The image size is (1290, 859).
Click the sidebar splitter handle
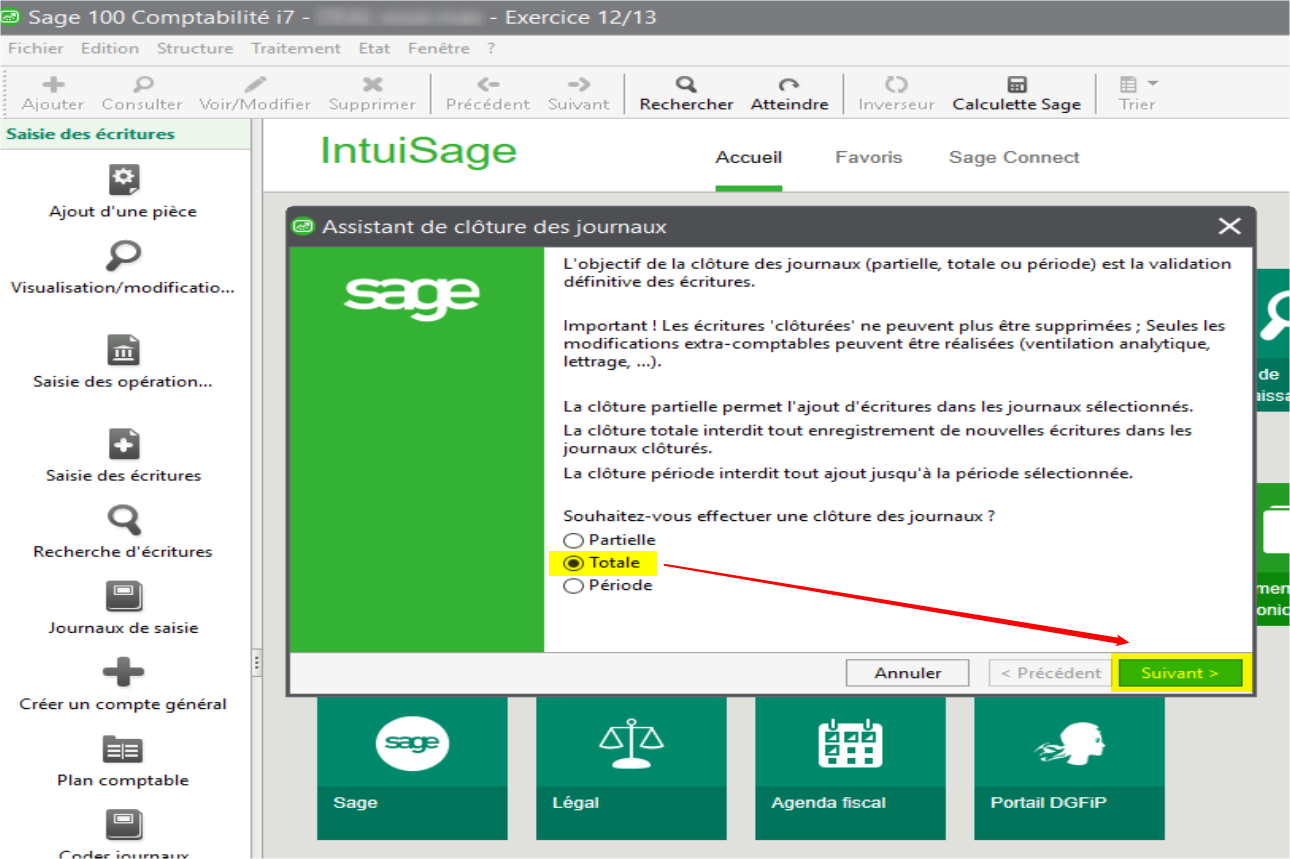(x=256, y=661)
